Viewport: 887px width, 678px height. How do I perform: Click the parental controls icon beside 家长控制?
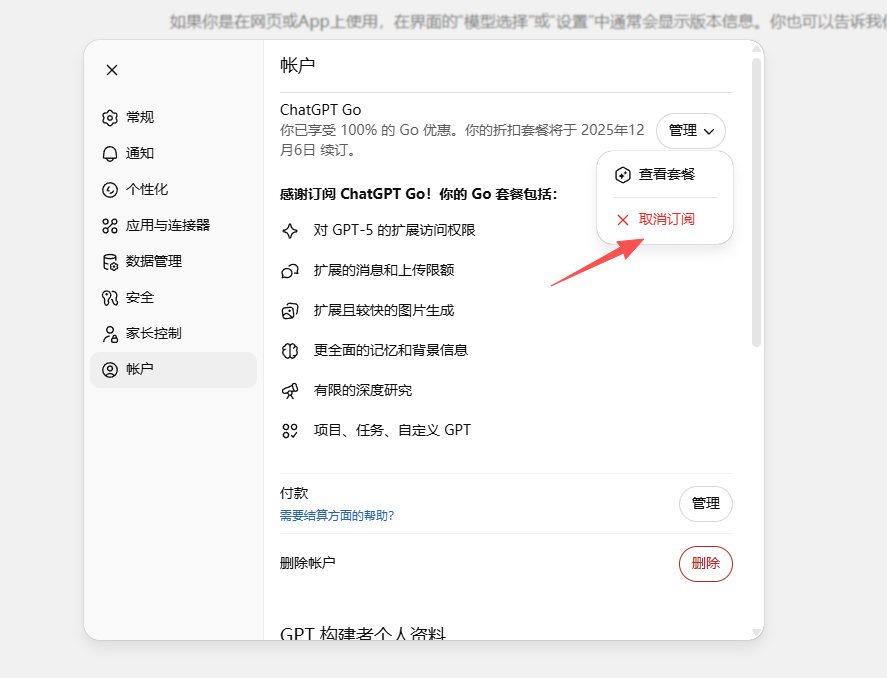110,334
